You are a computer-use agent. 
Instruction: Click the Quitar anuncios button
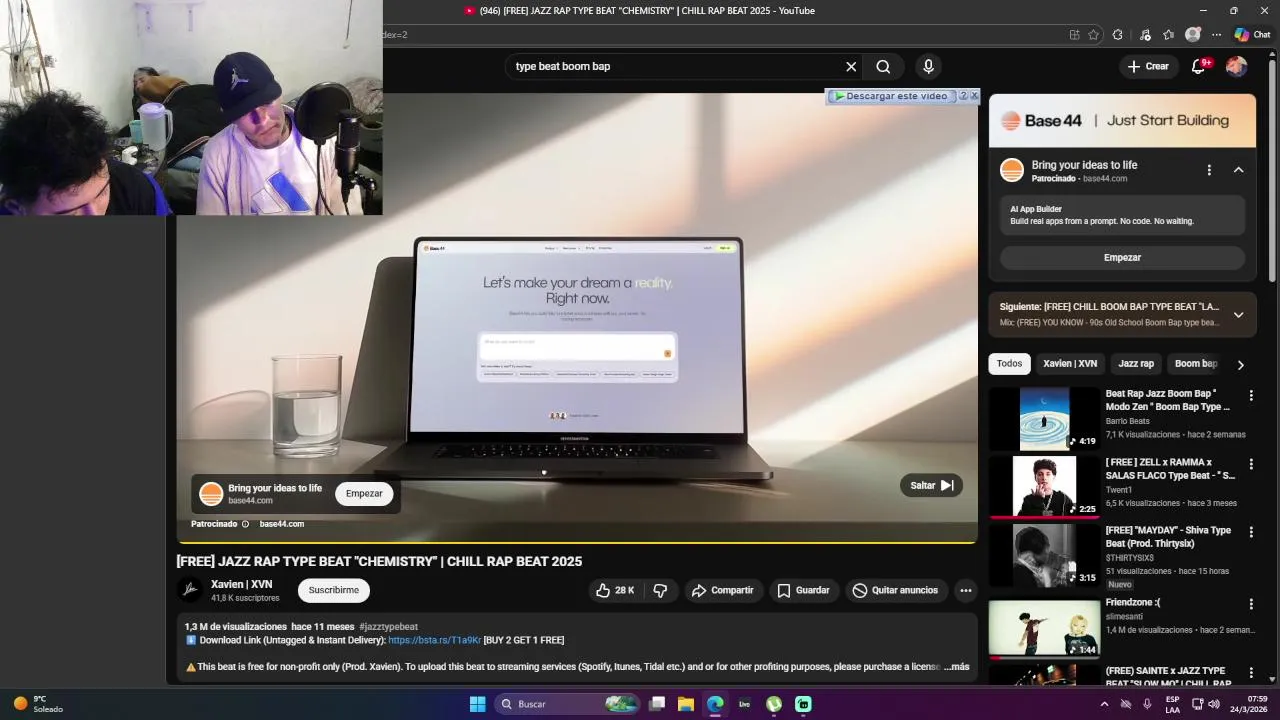click(895, 591)
